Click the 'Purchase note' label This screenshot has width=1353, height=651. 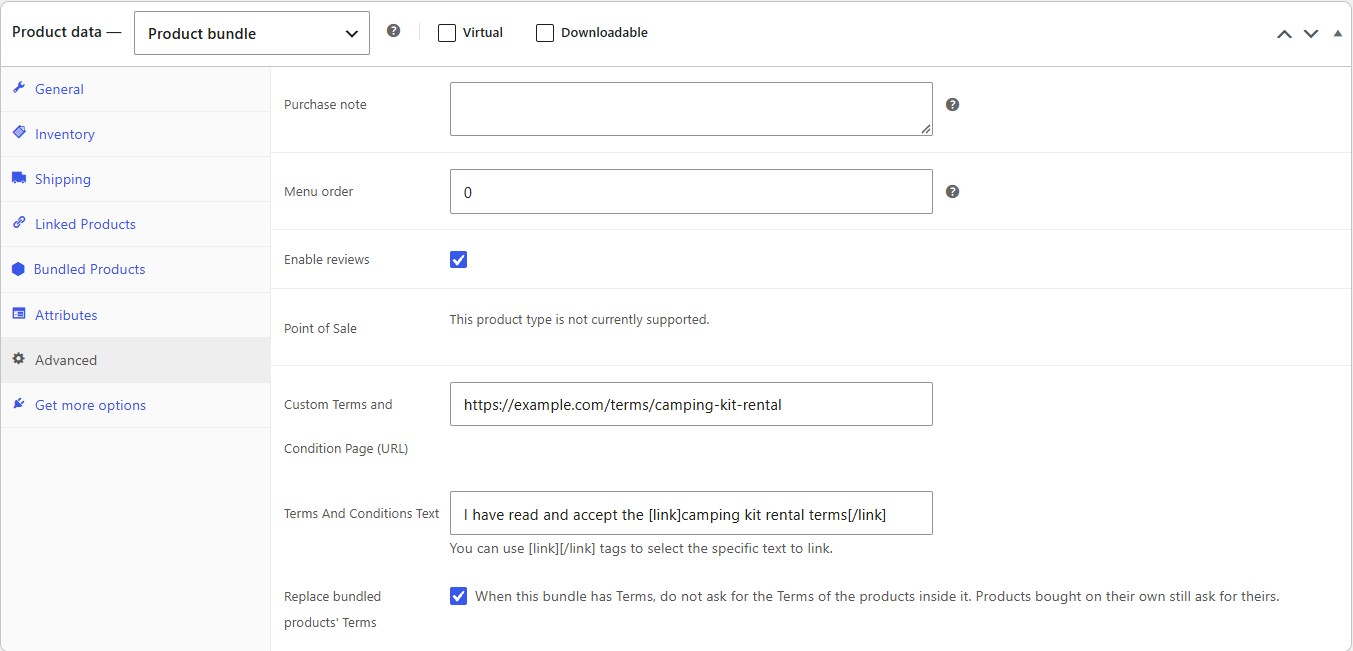(325, 104)
